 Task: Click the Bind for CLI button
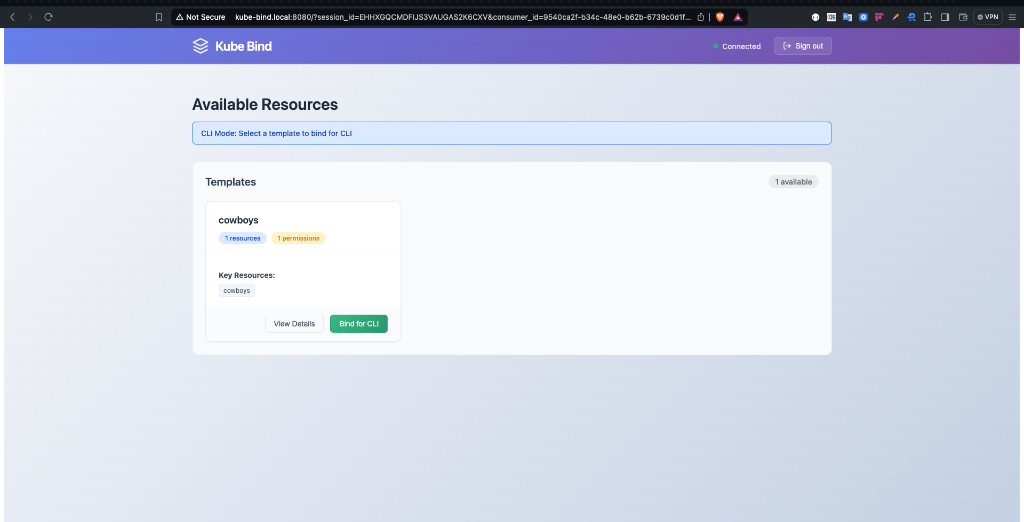click(x=359, y=323)
